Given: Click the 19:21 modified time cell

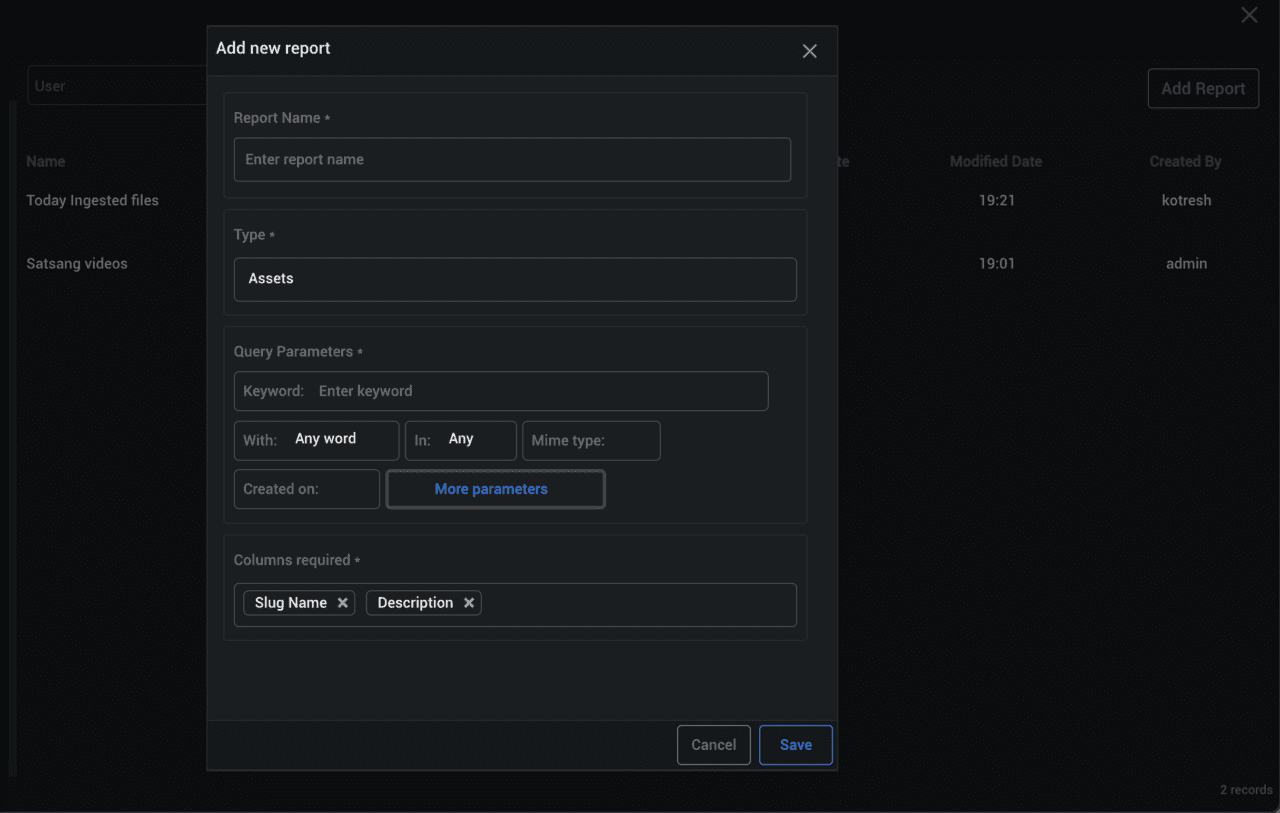Looking at the screenshot, I should (997, 200).
